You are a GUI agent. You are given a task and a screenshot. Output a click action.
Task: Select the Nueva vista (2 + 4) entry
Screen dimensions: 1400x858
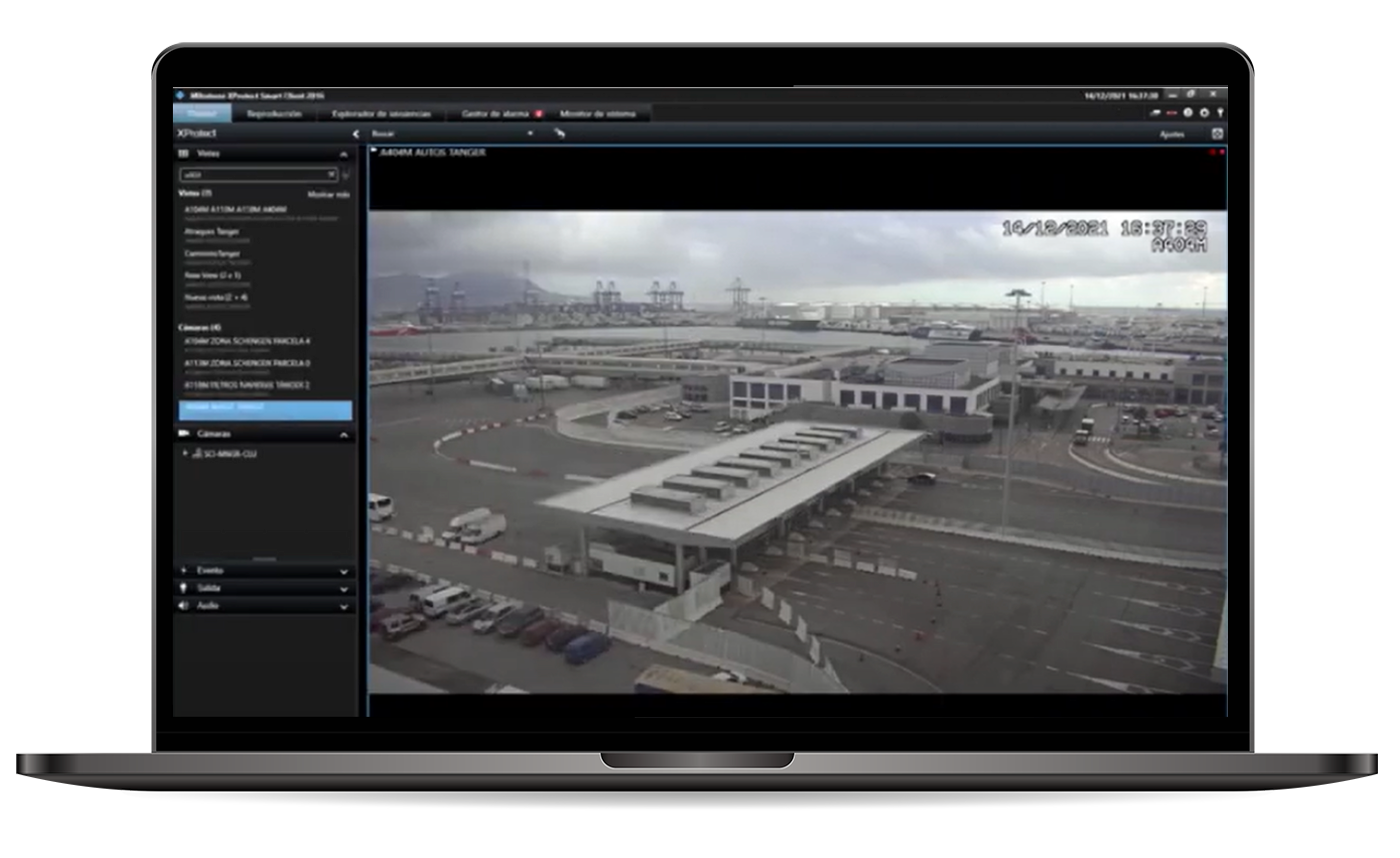pyautogui.click(x=217, y=299)
